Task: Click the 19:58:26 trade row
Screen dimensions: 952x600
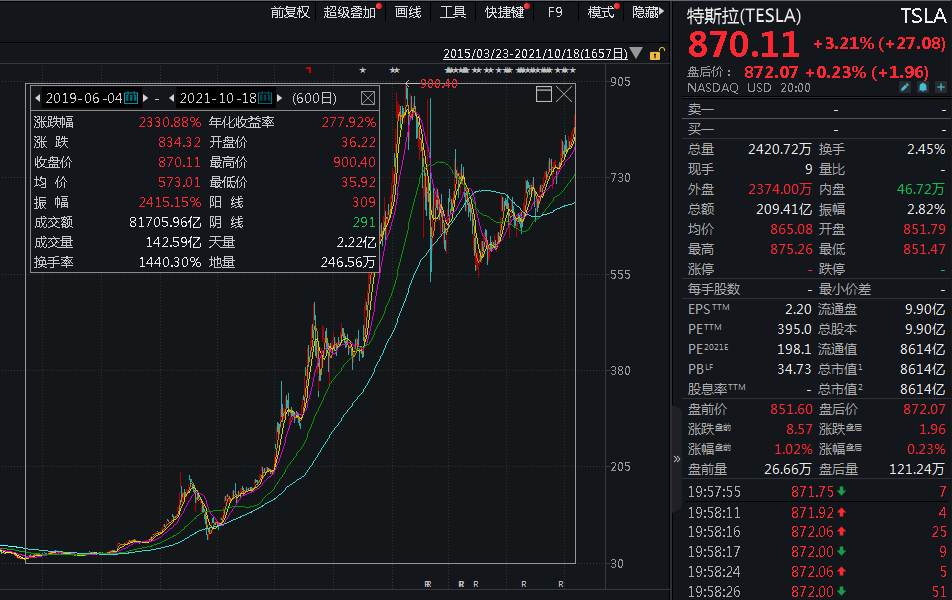Action: click(817, 591)
